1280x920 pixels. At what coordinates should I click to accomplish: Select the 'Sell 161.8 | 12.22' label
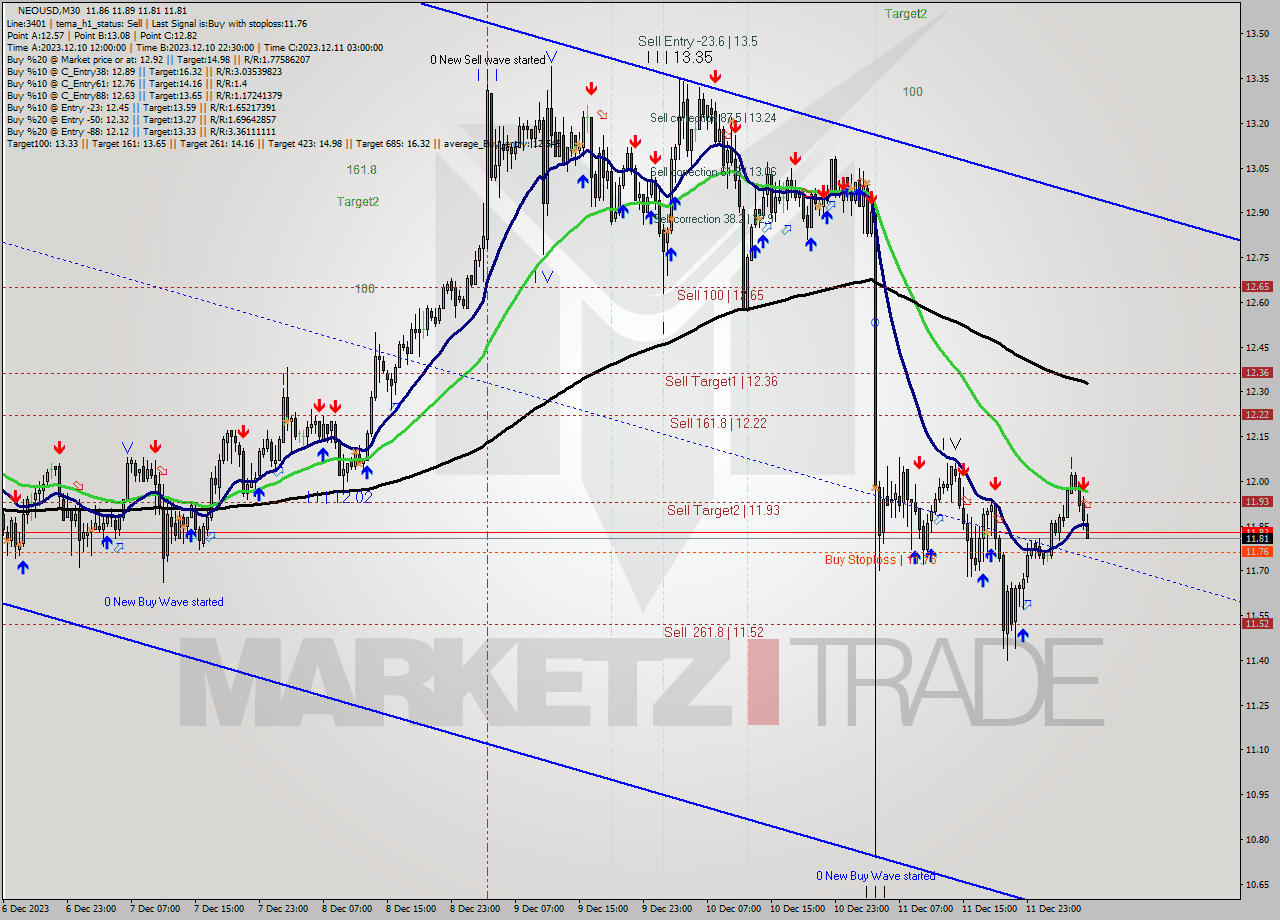(718, 423)
